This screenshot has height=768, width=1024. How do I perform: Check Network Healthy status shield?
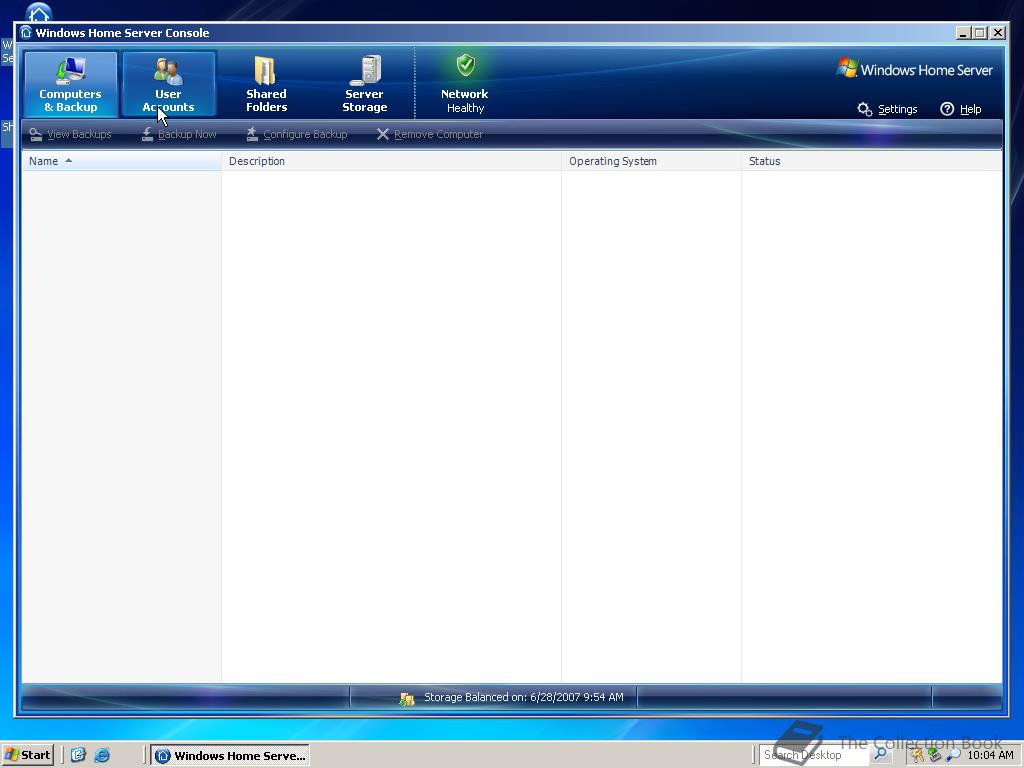[x=465, y=65]
